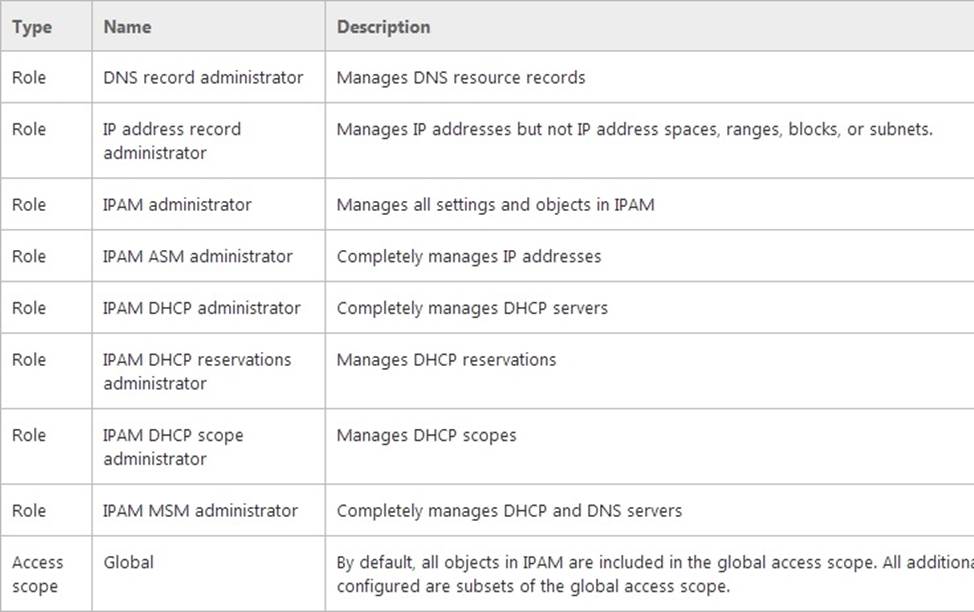Click the IPAM administrator role name
This screenshot has width=974, height=612.
177,205
